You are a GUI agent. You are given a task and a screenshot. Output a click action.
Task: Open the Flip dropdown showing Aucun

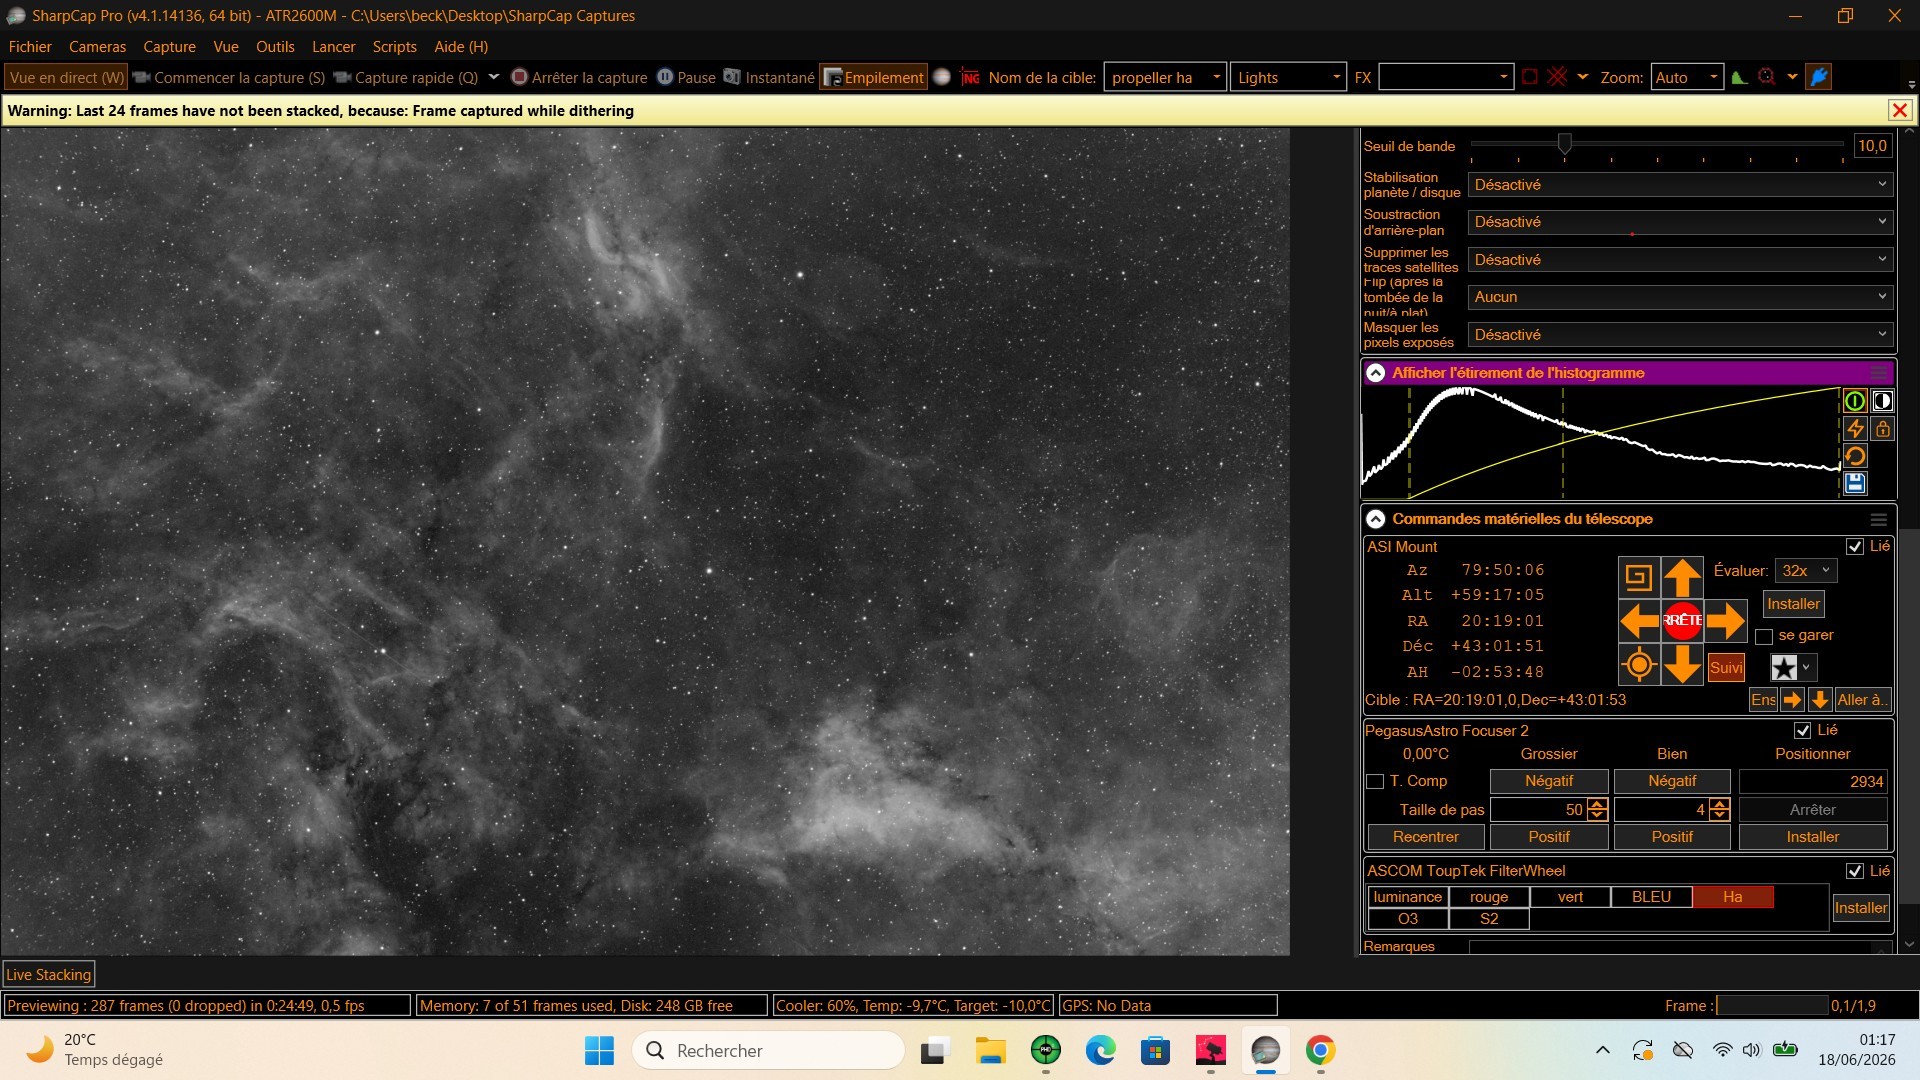[1680, 297]
